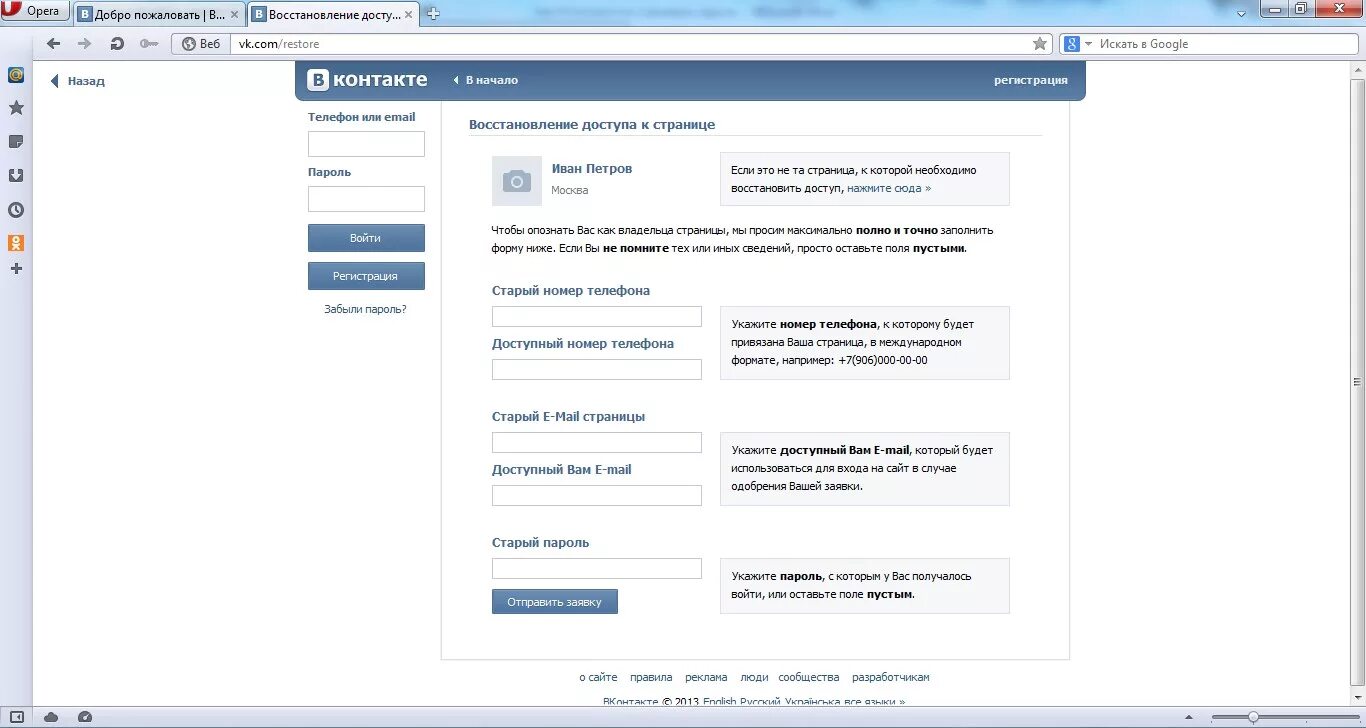Screen dimensions: 1366x728
Task: Click the 'Старый E-Mail страницы' field
Action: click(x=597, y=443)
